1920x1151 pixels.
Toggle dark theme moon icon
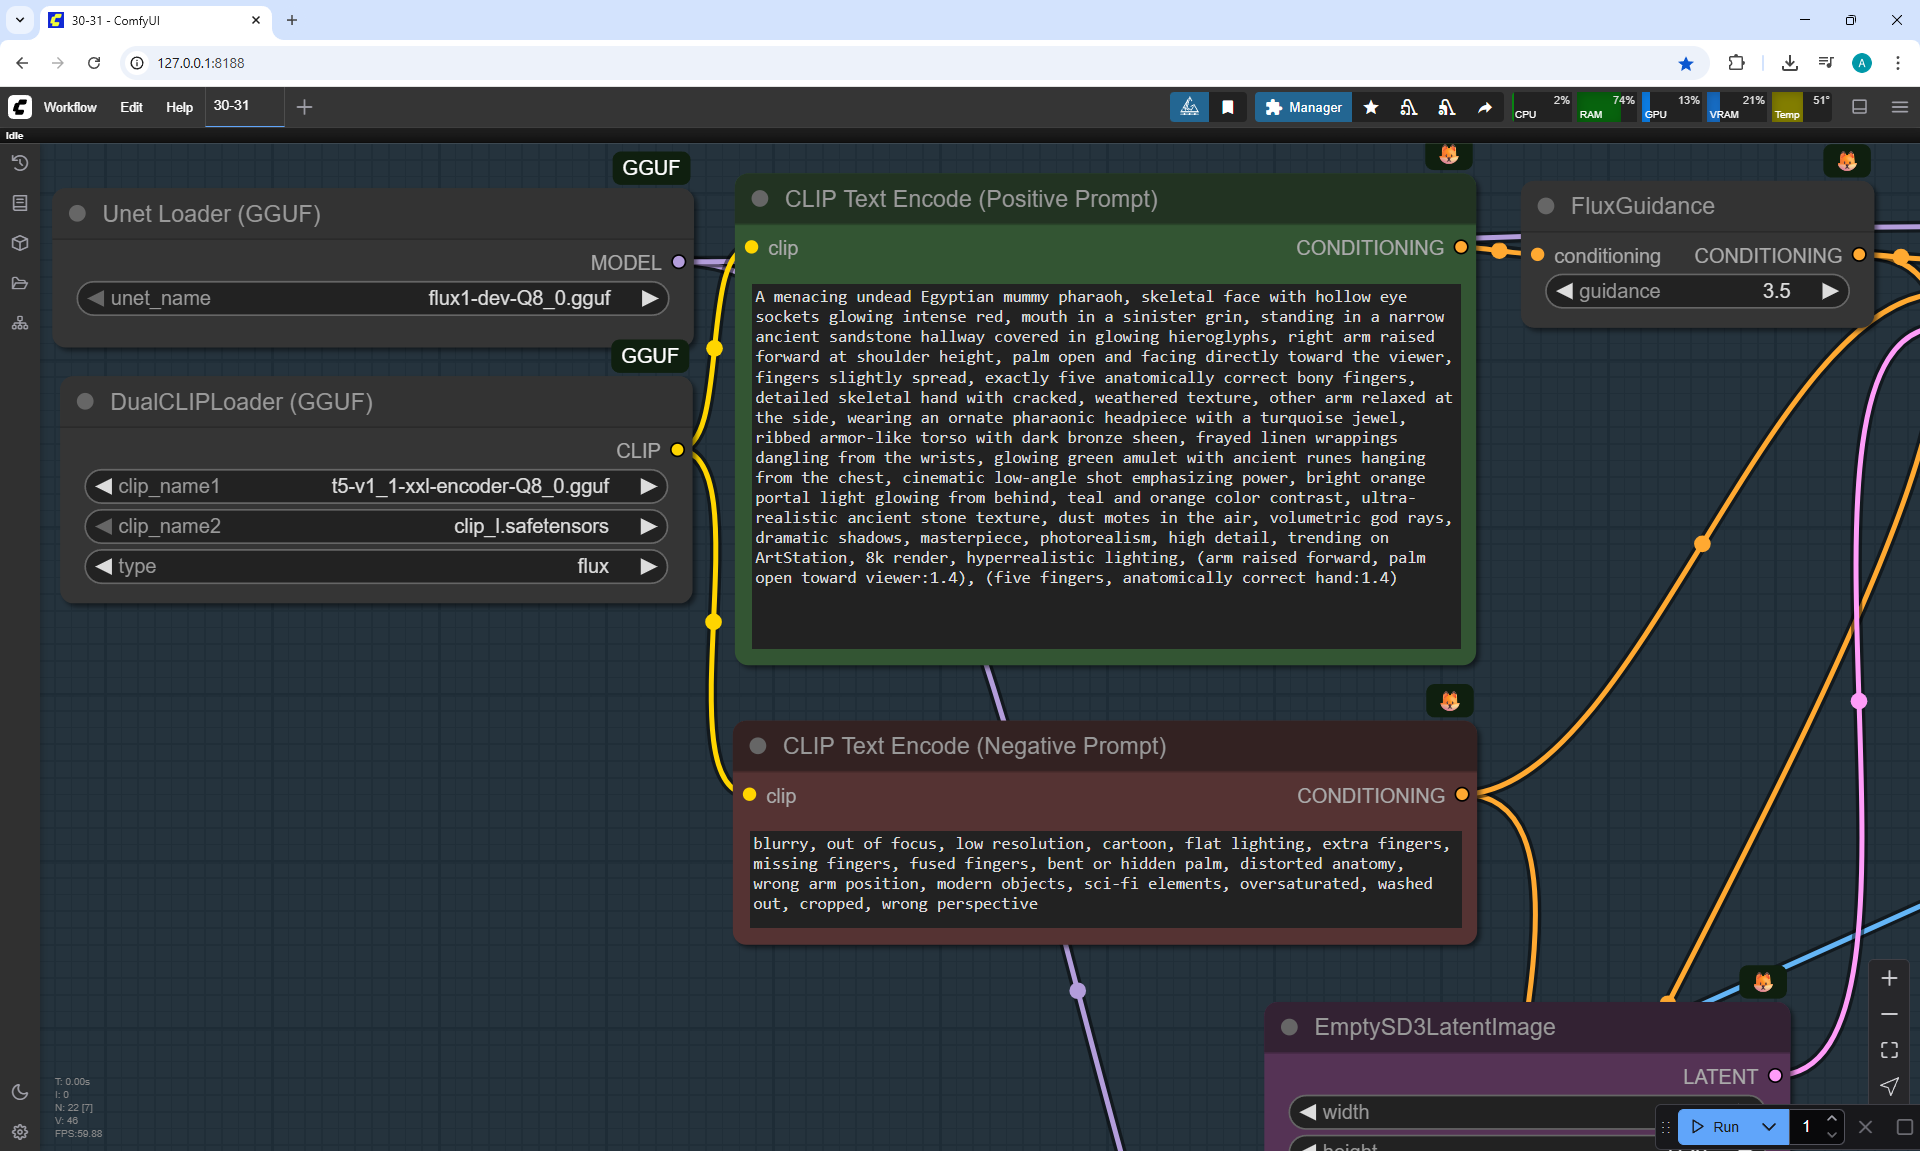click(20, 1092)
